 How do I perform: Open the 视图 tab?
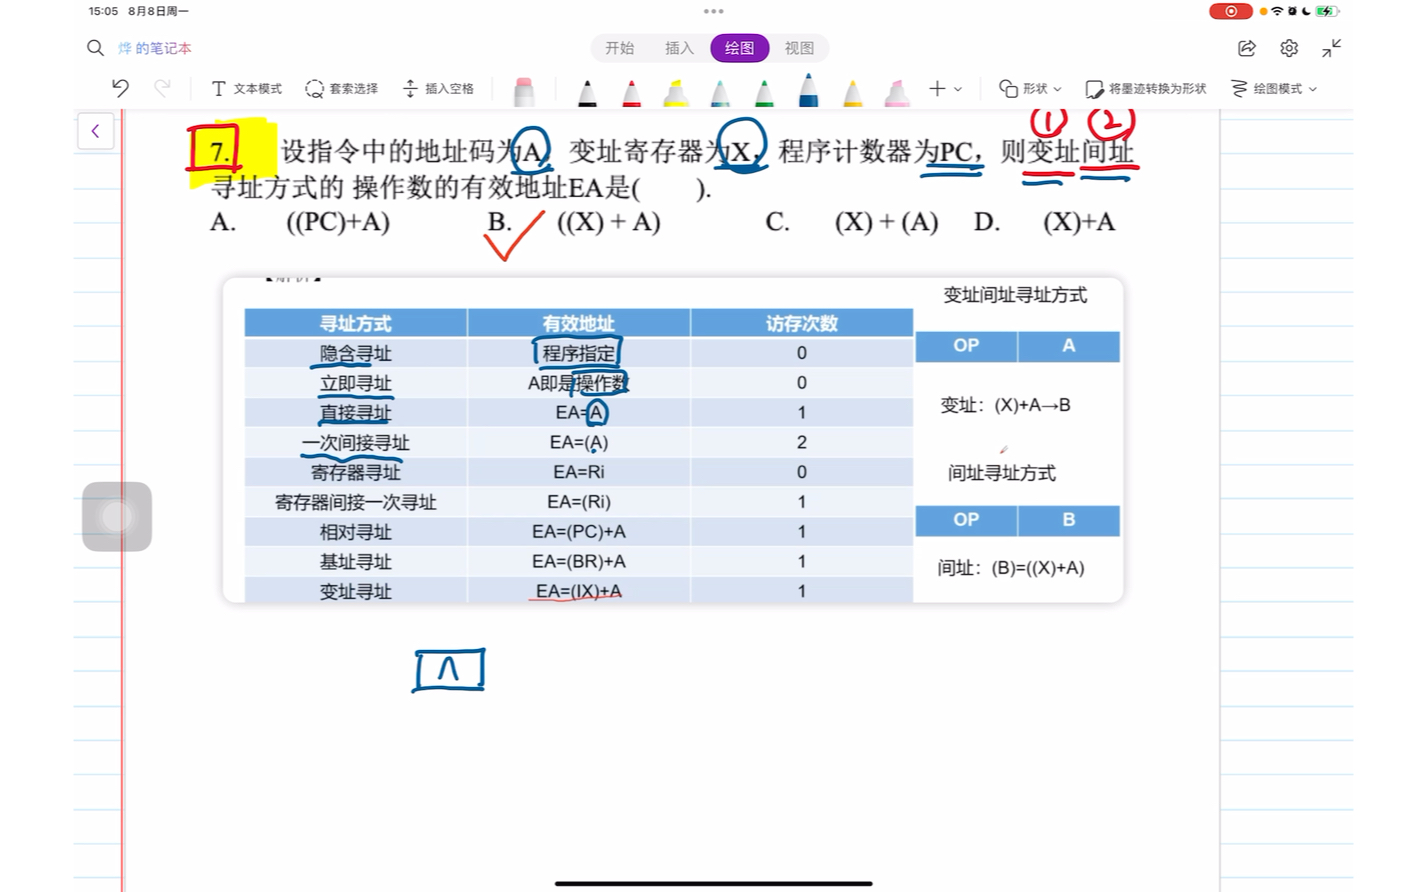[x=799, y=48]
